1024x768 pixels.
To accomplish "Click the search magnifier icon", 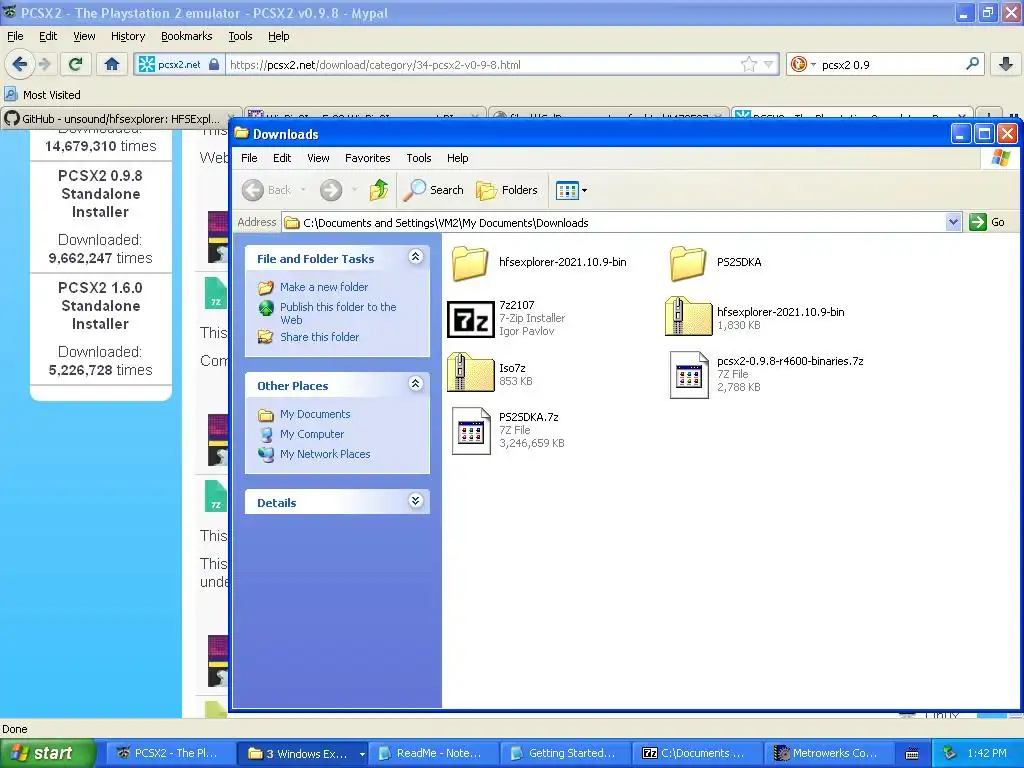I will click(x=972, y=64).
